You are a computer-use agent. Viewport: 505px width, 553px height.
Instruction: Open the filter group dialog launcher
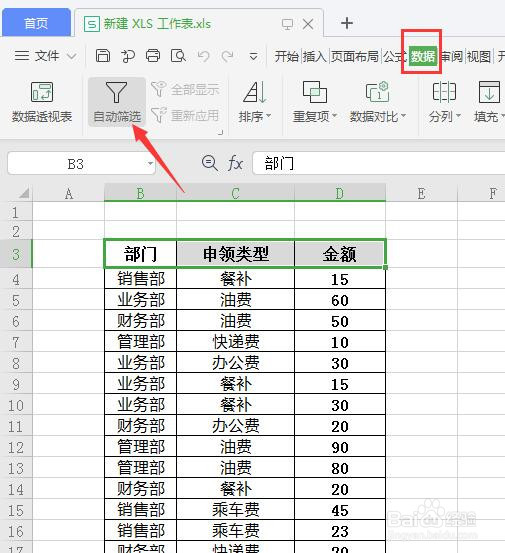[x=221, y=132]
